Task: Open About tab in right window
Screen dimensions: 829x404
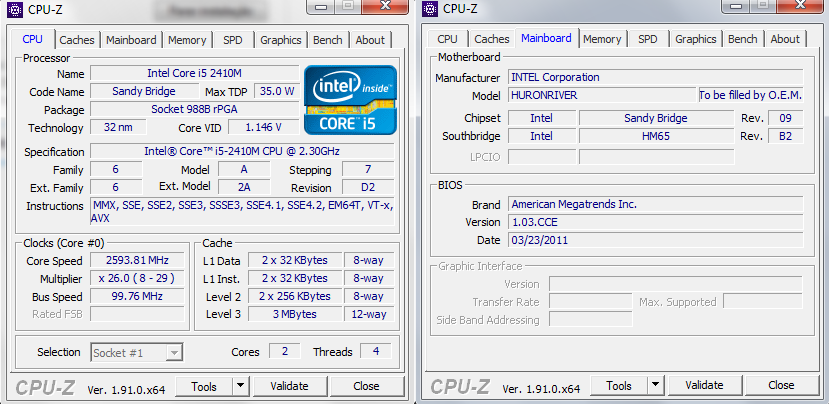Action: coord(785,39)
